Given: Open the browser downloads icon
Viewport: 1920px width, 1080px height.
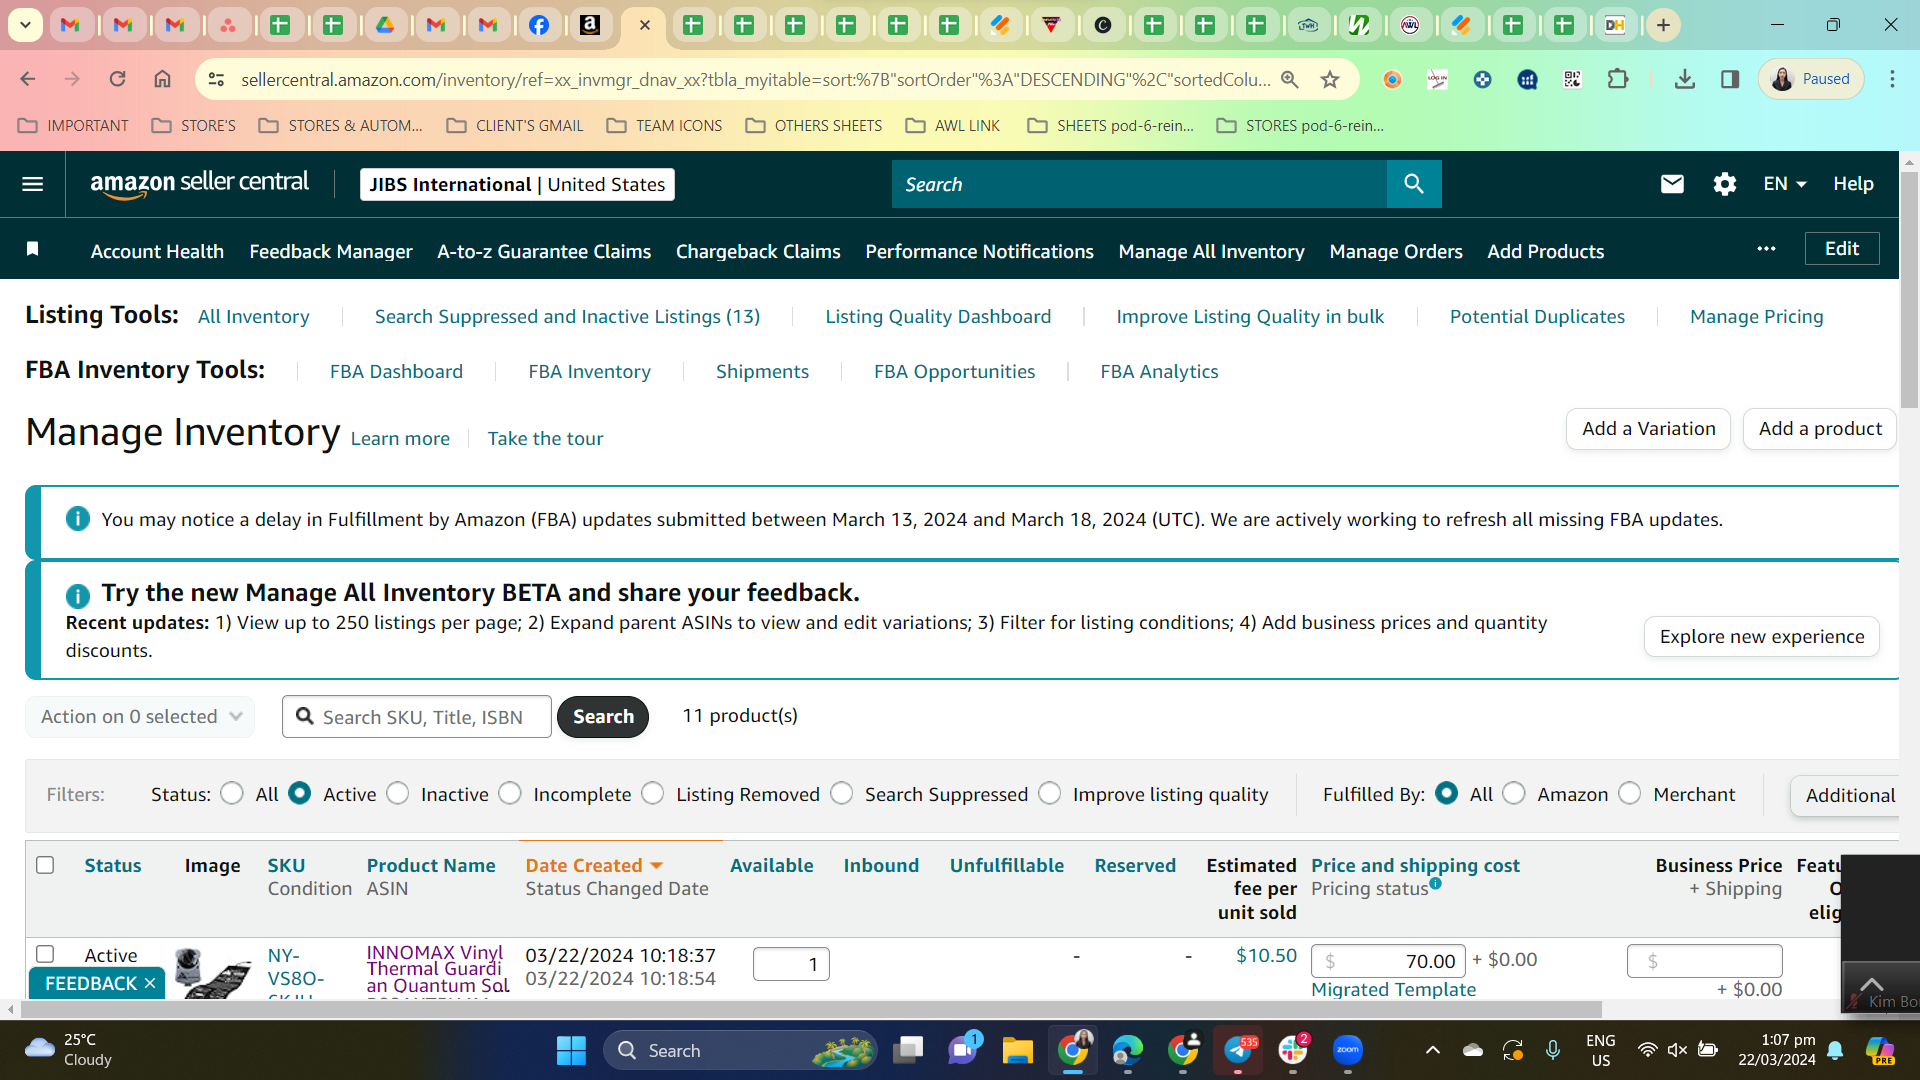Looking at the screenshot, I should click(1685, 79).
